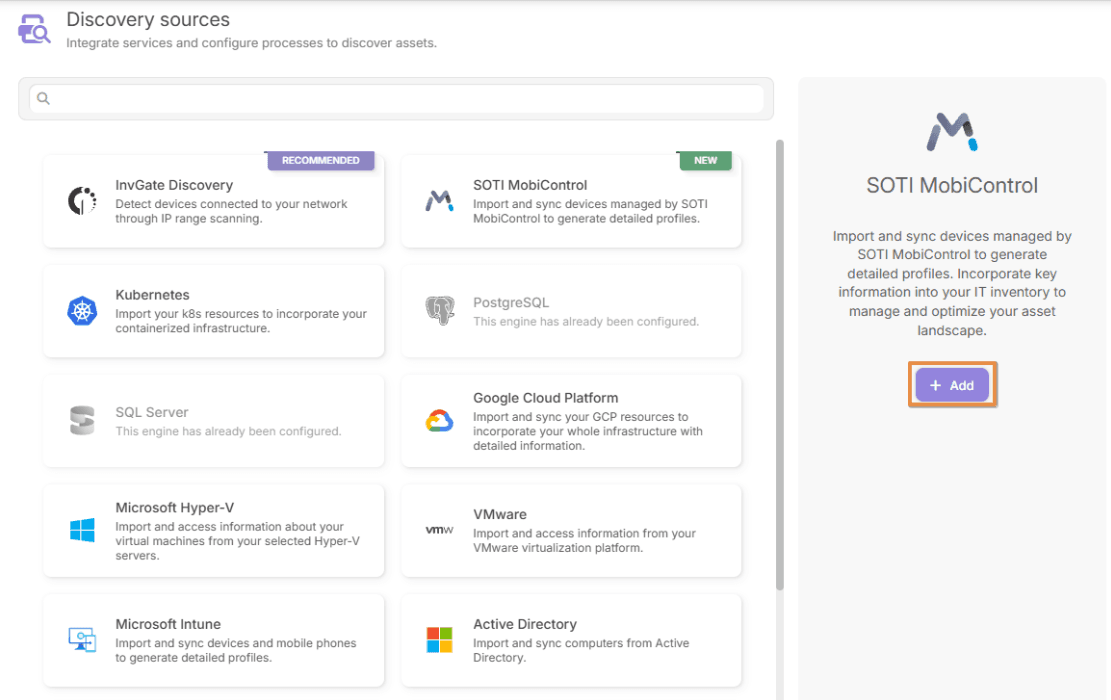This screenshot has width=1111, height=700.
Task: Click the Discovery sources header icon
Action: pyautogui.click(x=34, y=29)
